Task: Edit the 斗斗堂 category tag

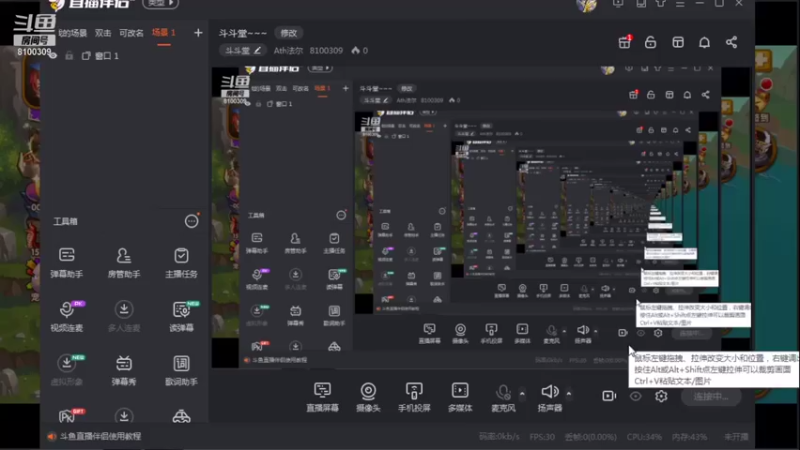Action: point(243,51)
